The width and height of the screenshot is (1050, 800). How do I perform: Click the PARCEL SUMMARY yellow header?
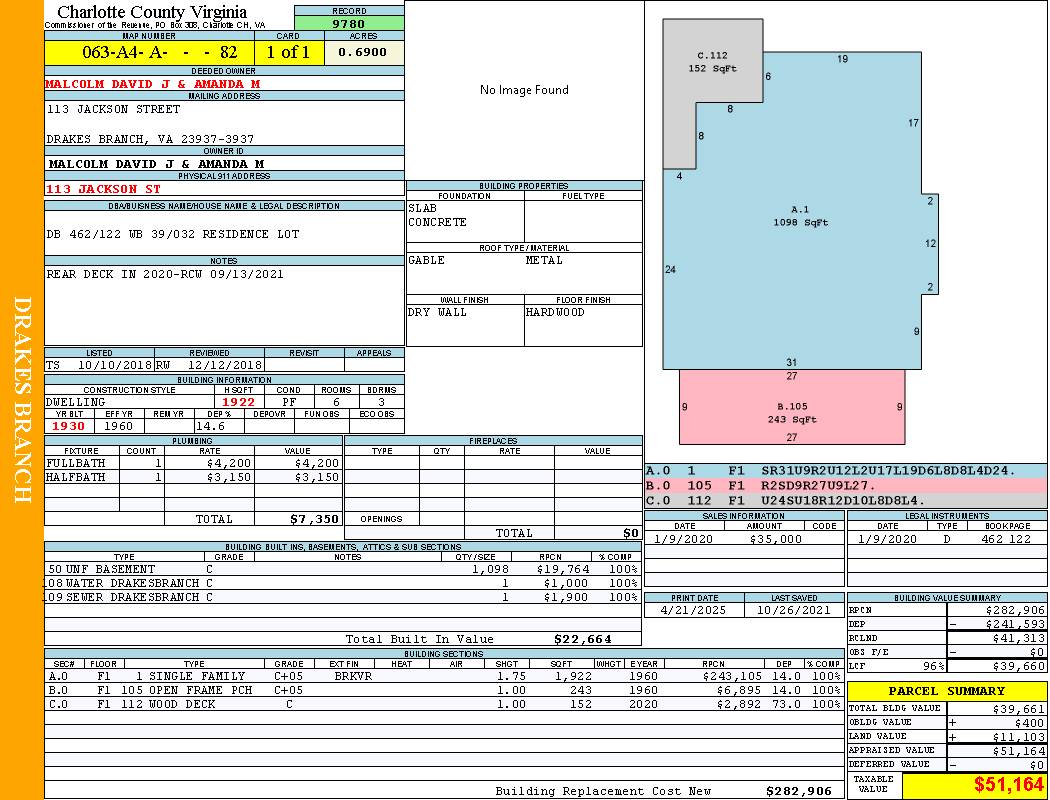pyautogui.click(x=947, y=691)
